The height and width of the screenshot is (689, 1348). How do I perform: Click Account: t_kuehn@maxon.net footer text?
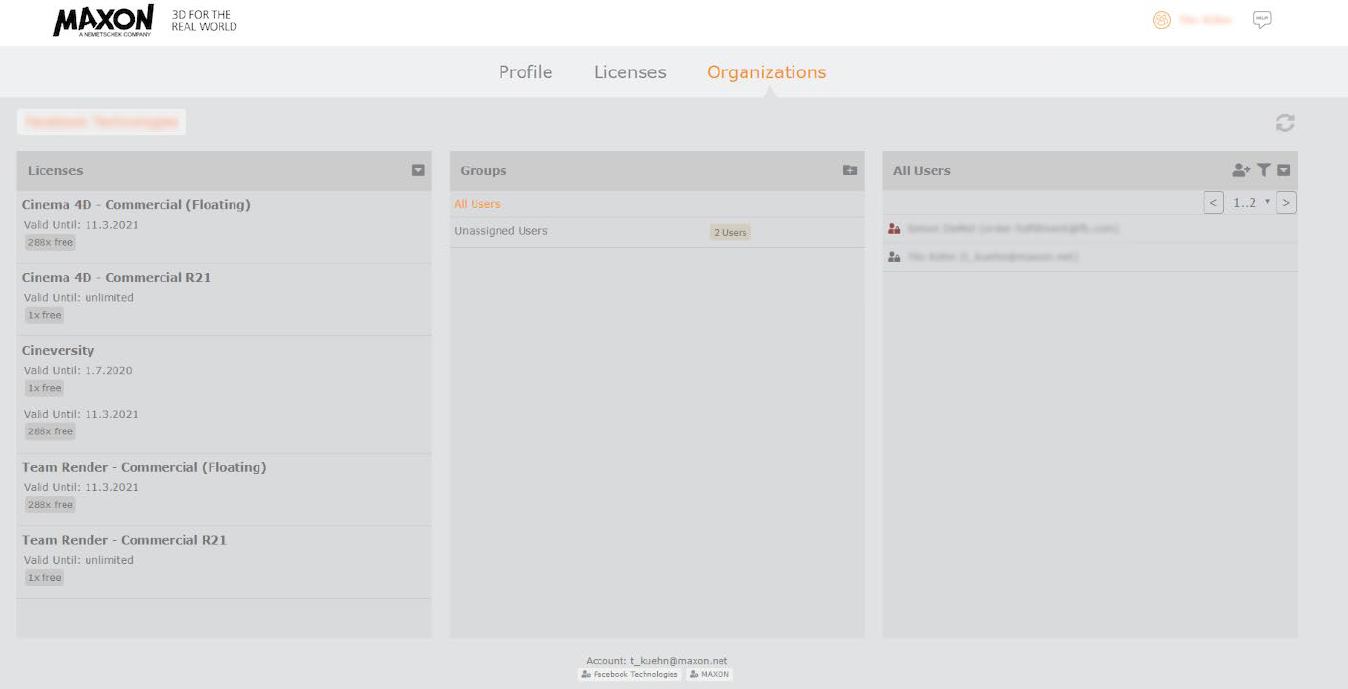[657, 661]
